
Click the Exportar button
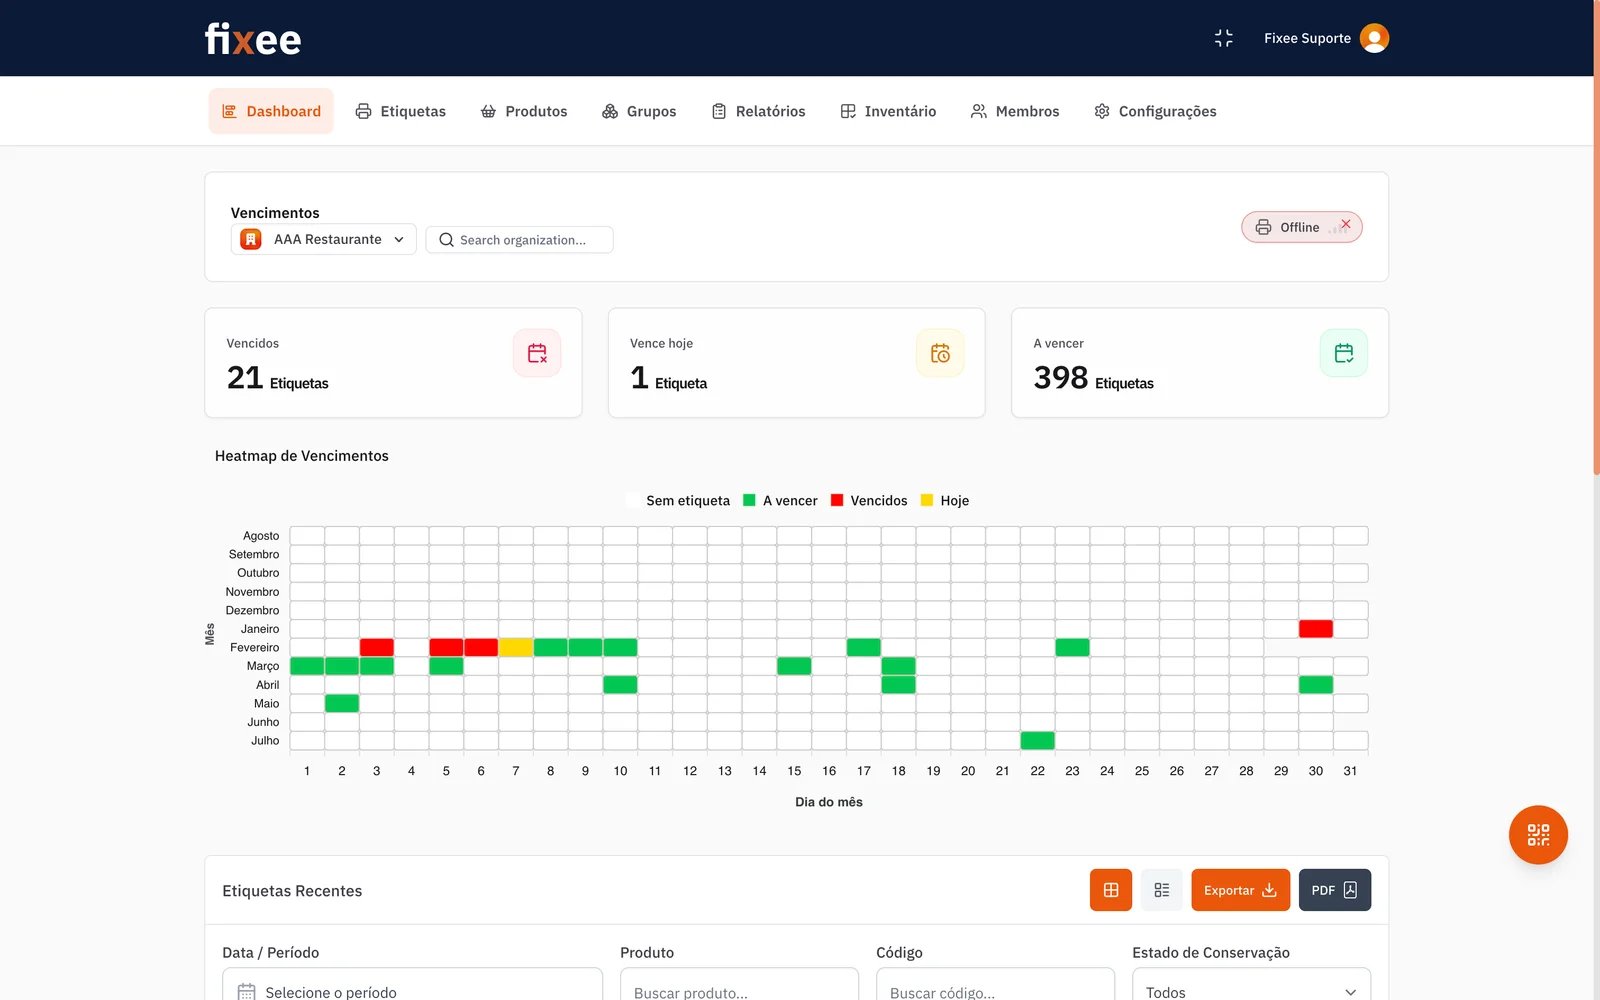1240,890
